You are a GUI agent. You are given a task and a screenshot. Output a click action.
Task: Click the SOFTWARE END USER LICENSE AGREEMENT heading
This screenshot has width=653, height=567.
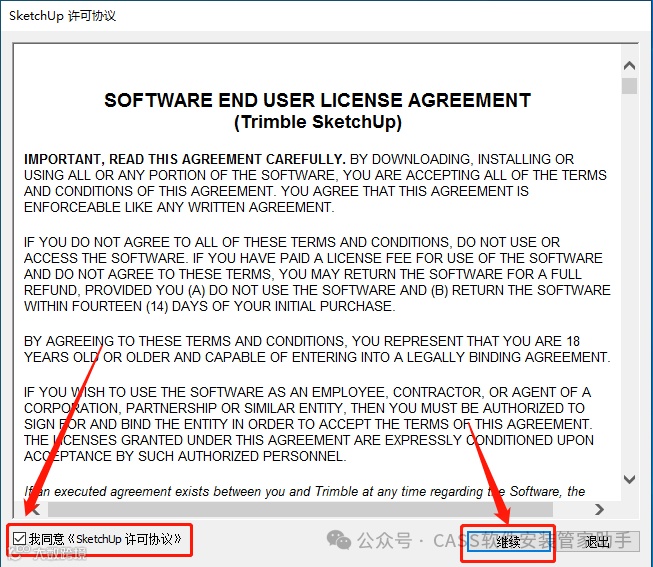tap(317, 100)
